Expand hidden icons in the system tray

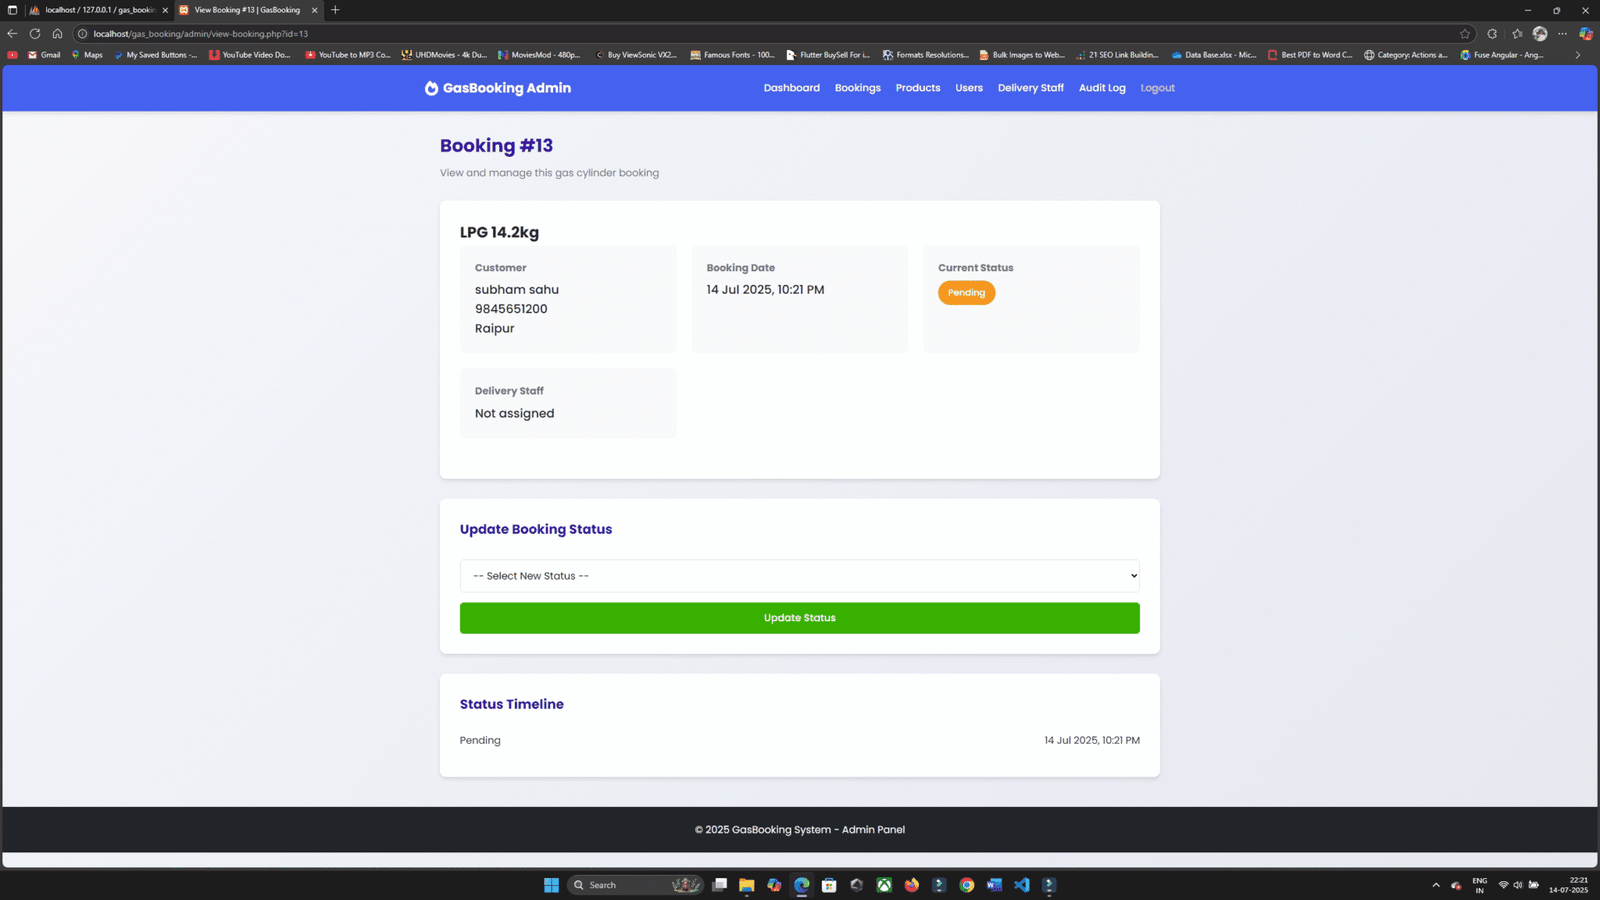(1434, 885)
